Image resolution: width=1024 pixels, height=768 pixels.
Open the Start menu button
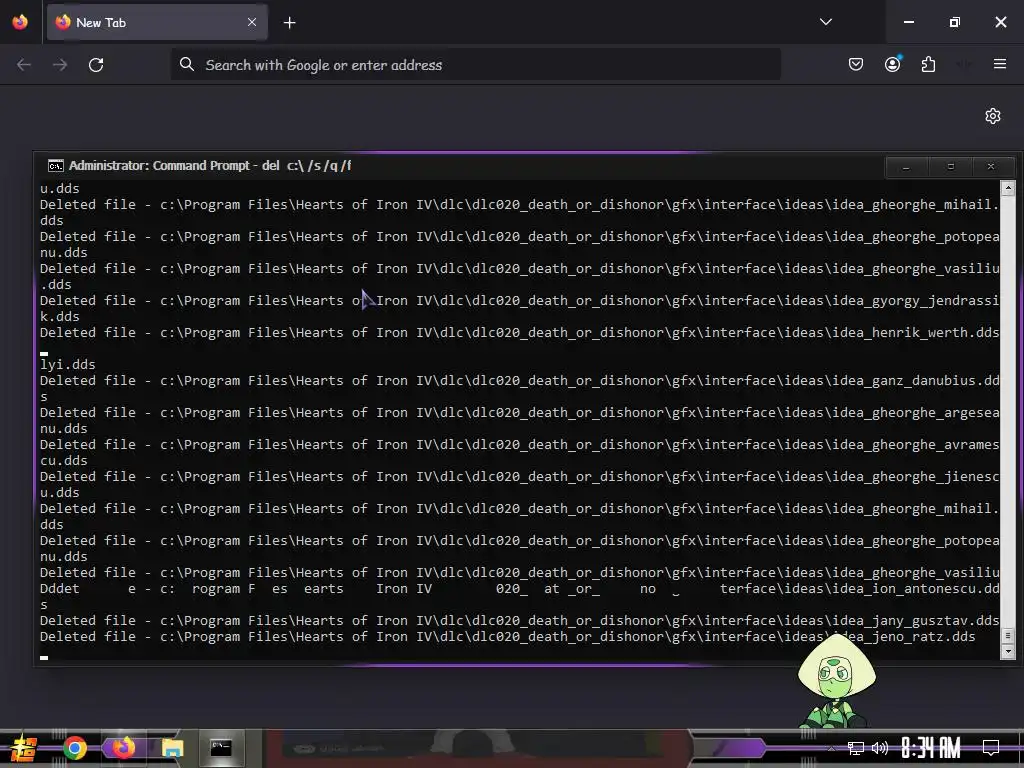click(24, 748)
